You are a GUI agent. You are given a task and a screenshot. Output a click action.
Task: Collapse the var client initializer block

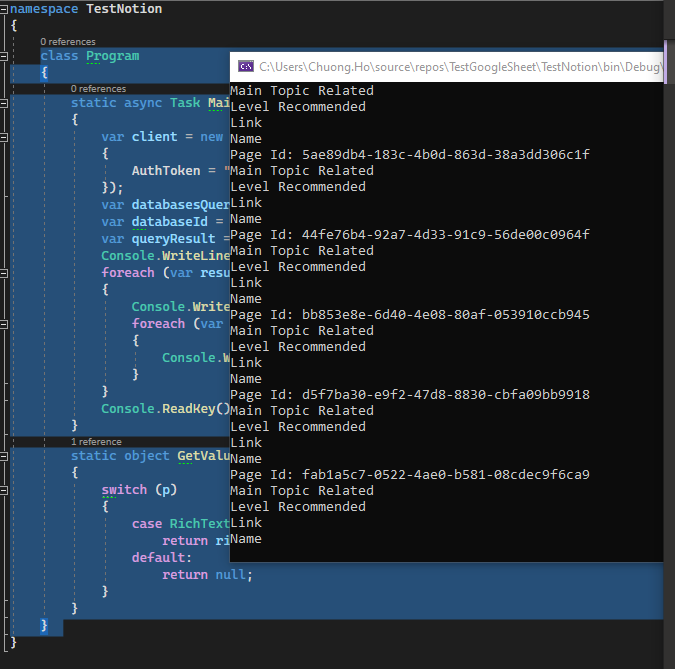coord(3,137)
